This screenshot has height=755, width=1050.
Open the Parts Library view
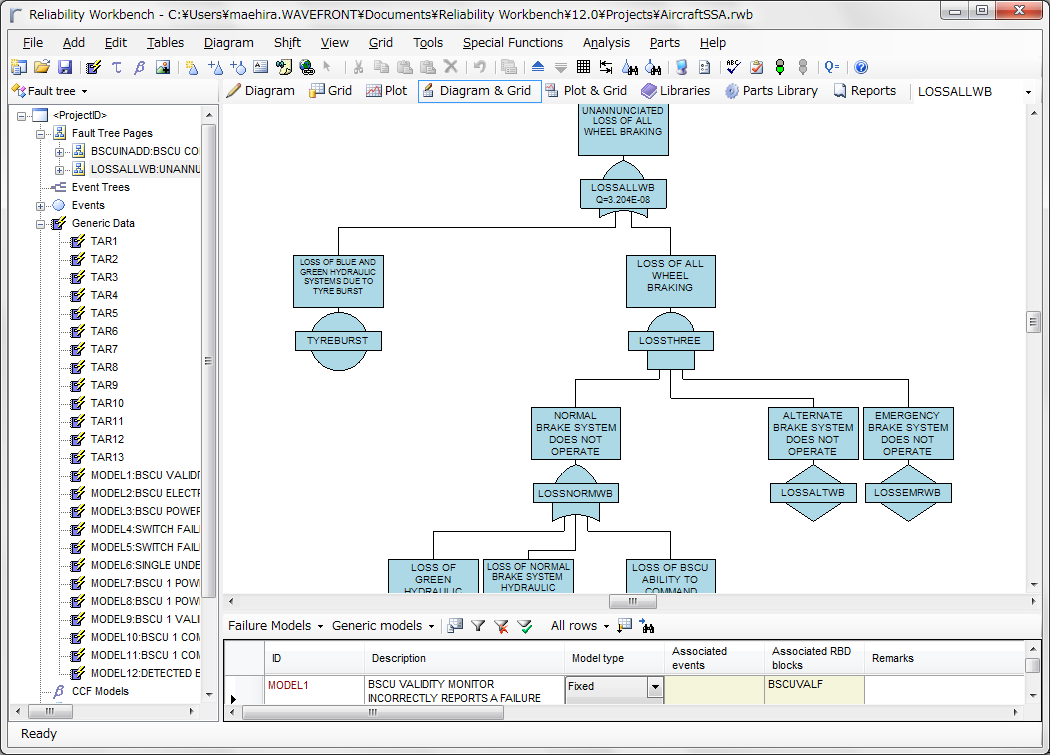[771, 91]
